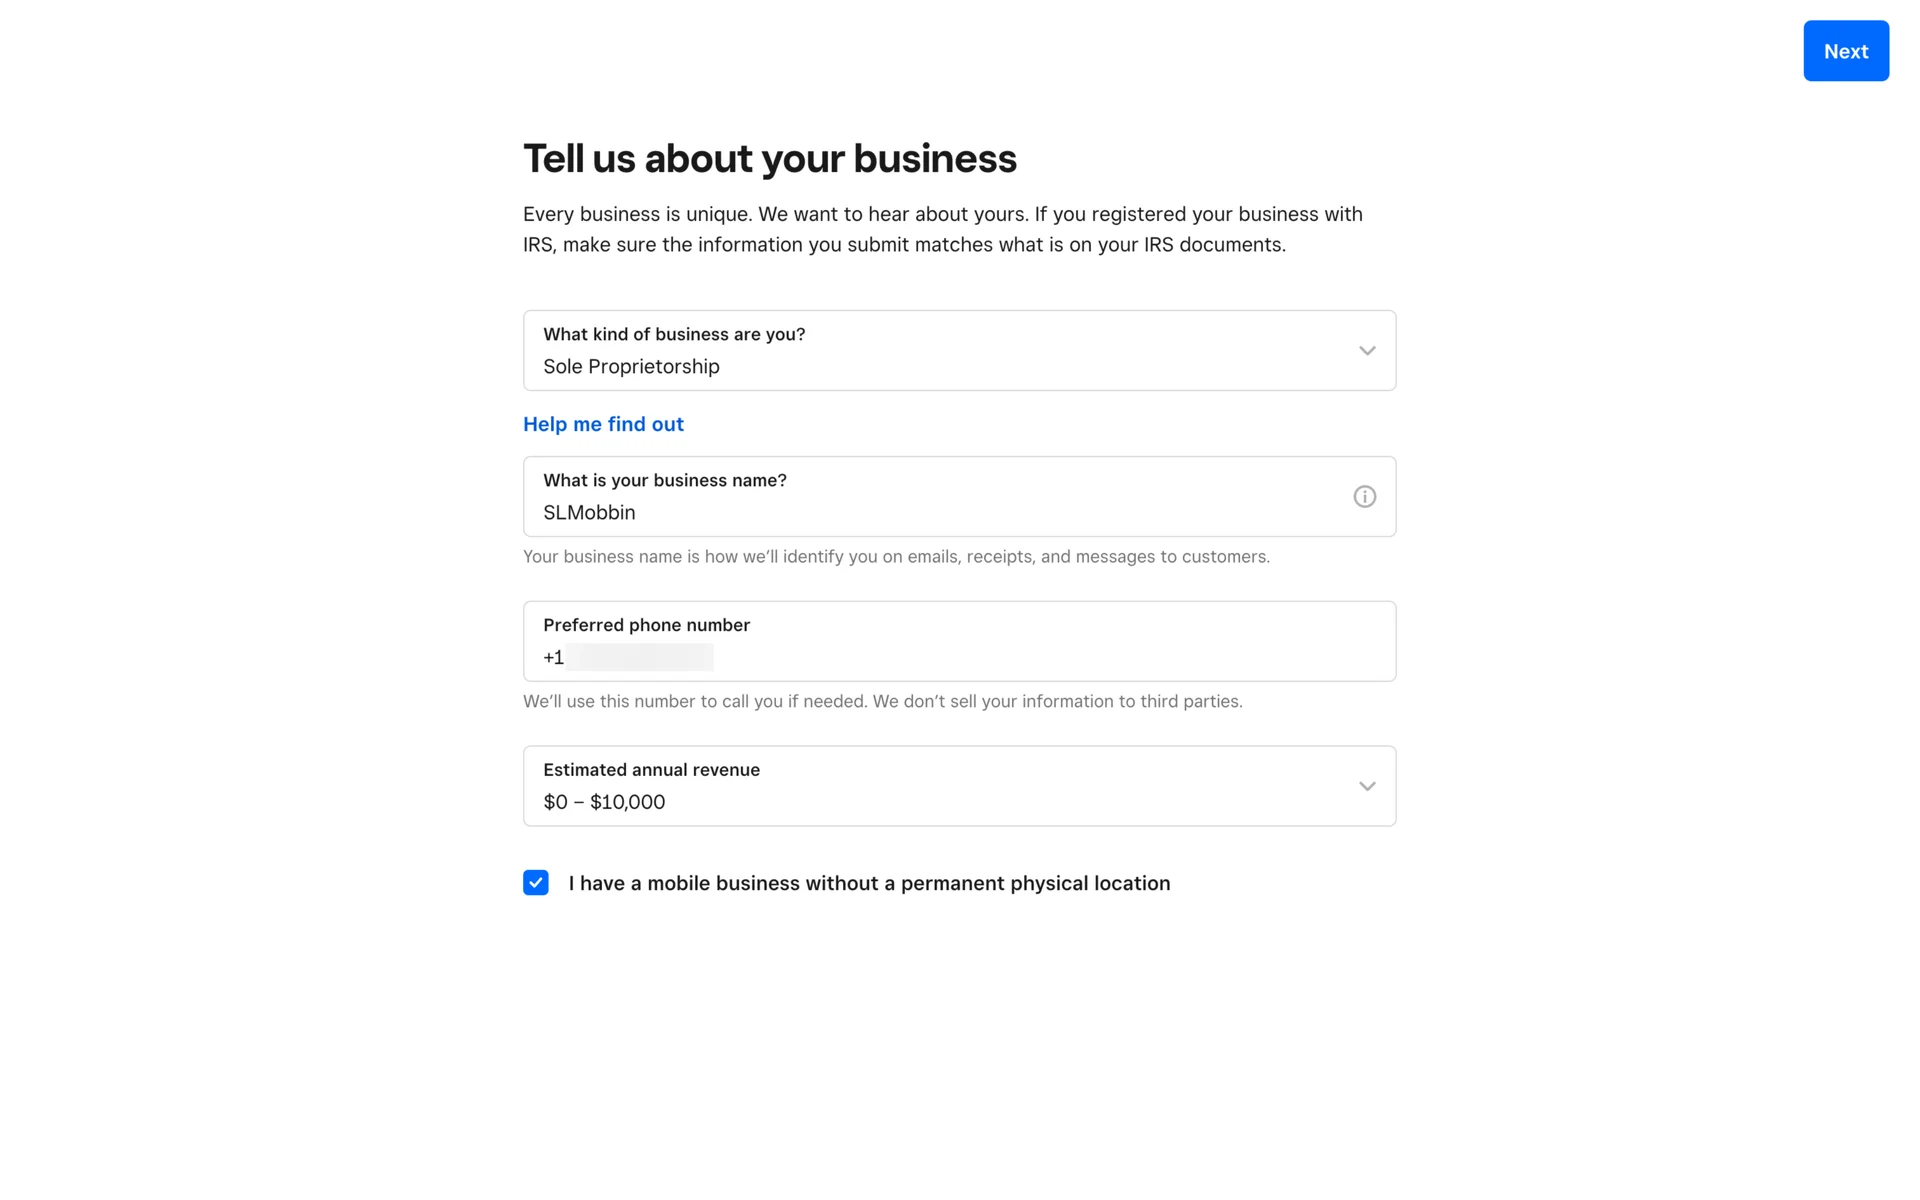
Task: Click the phone number privacy helper text
Action: [882, 702]
